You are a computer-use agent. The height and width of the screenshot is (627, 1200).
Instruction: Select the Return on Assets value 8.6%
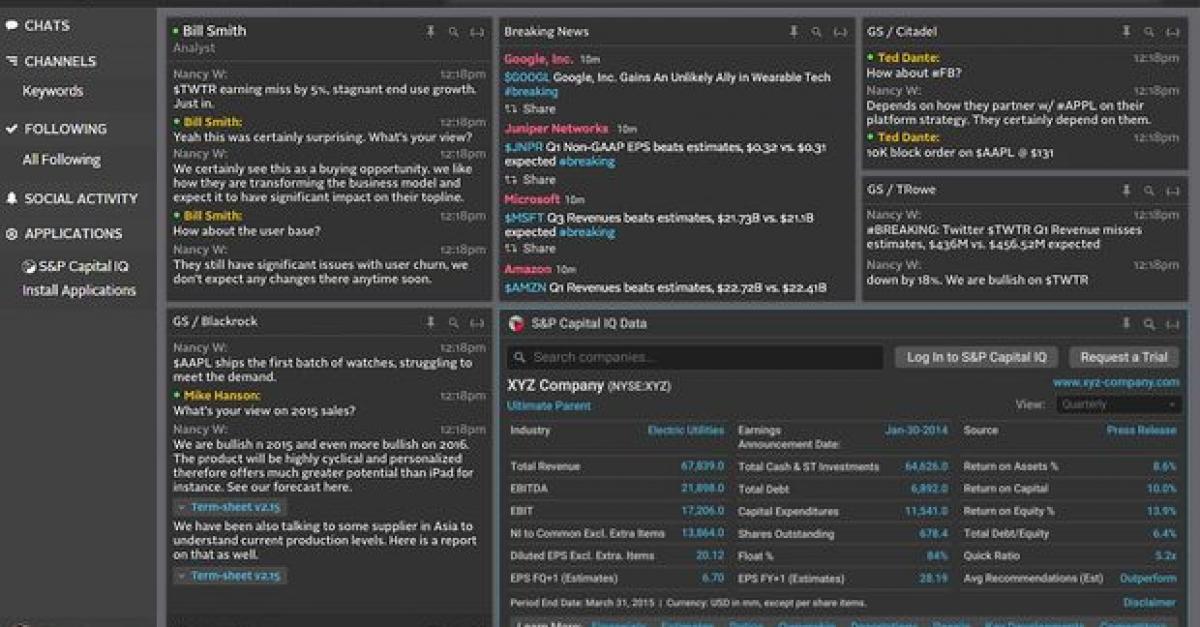(x=1165, y=466)
